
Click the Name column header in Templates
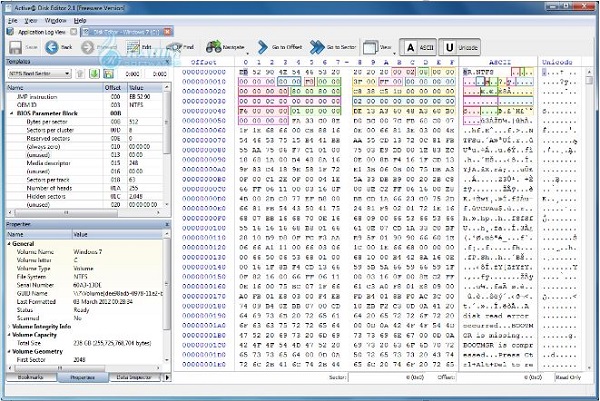click(x=54, y=88)
